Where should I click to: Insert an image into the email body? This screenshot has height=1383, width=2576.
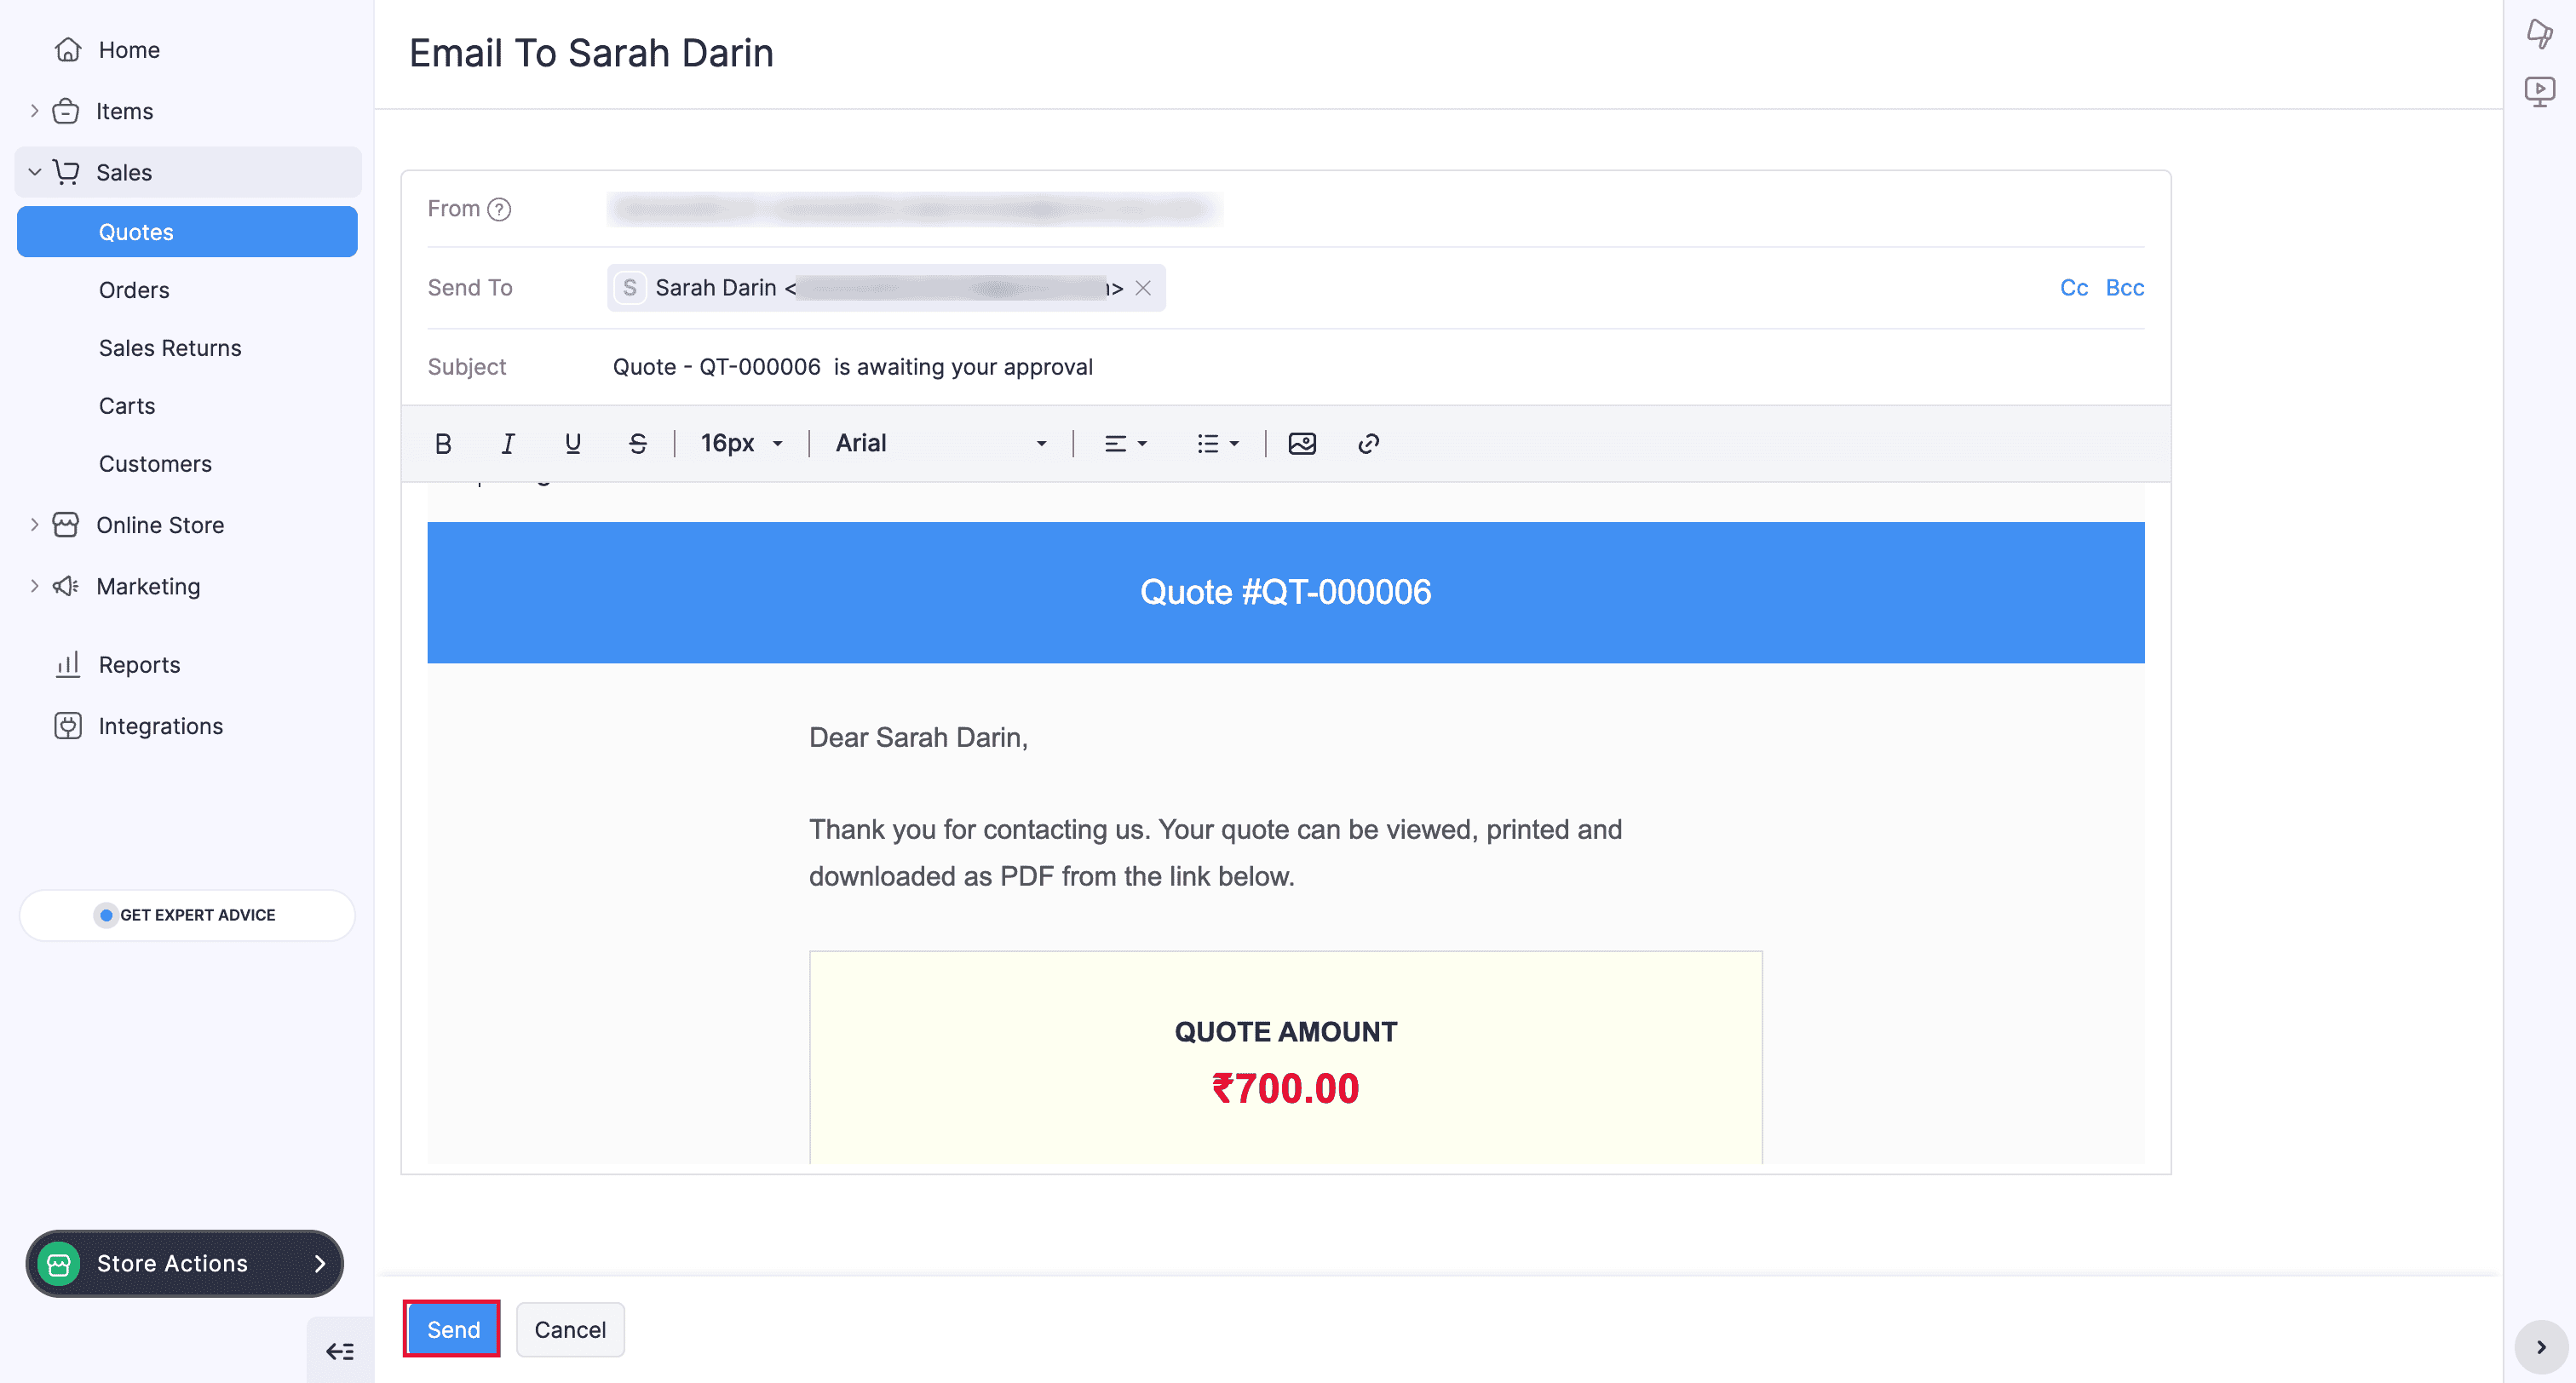click(x=1301, y=443)
